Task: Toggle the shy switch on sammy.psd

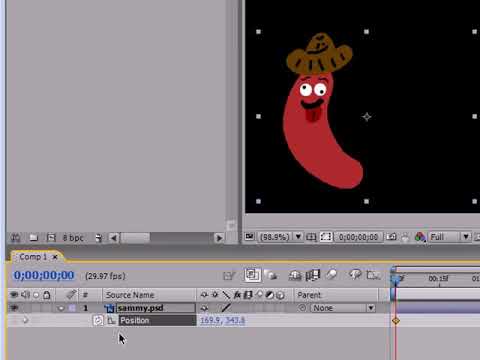Action: [x=204, y=308]
